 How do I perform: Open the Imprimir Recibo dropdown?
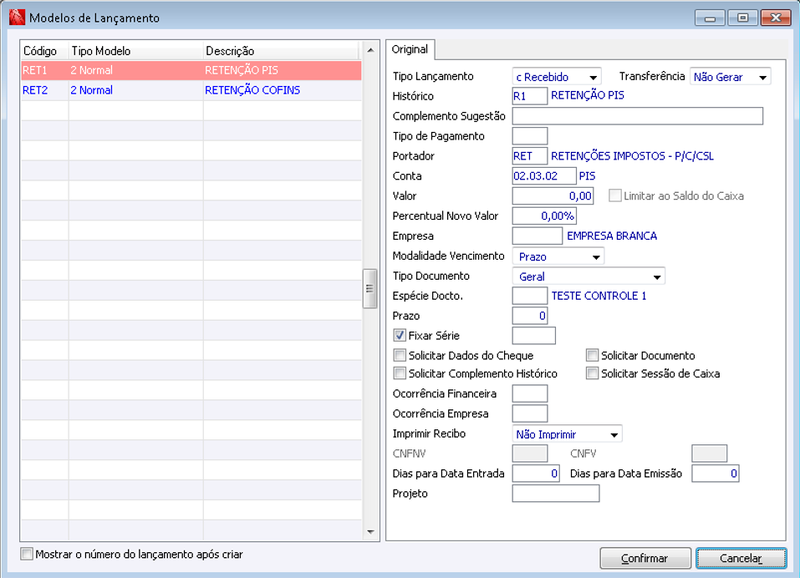click(567, 434)
